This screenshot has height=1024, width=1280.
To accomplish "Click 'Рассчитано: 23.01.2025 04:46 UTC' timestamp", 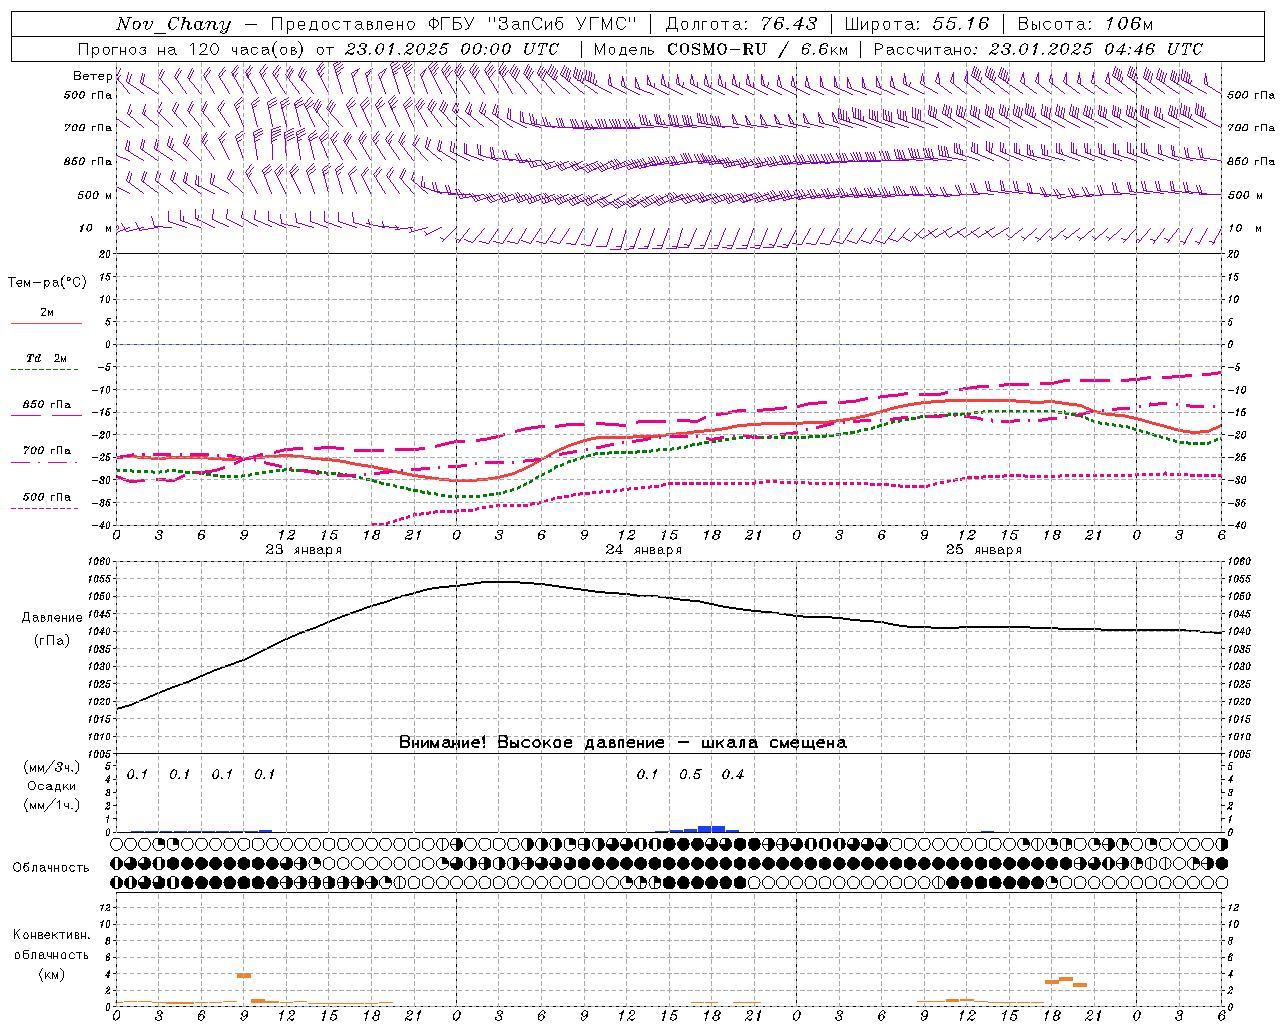I will coord(1038,49).
